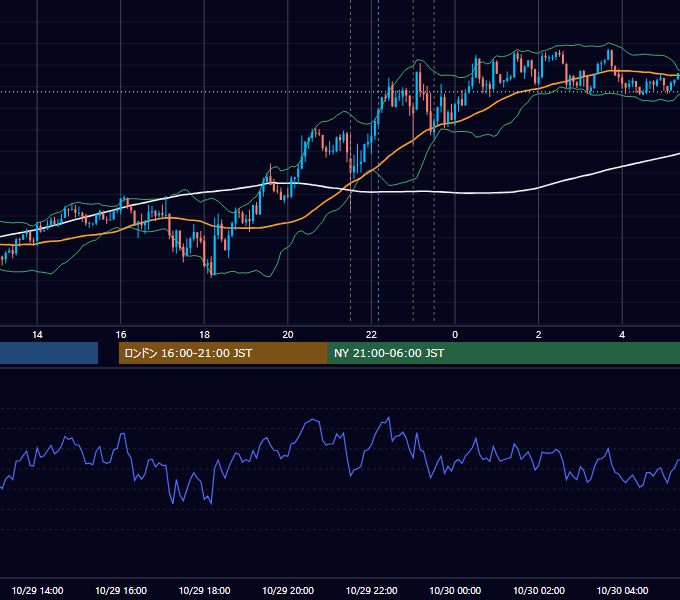Click hour label 18 on price chart axis
Screen dimensions: 680x600
204,334
